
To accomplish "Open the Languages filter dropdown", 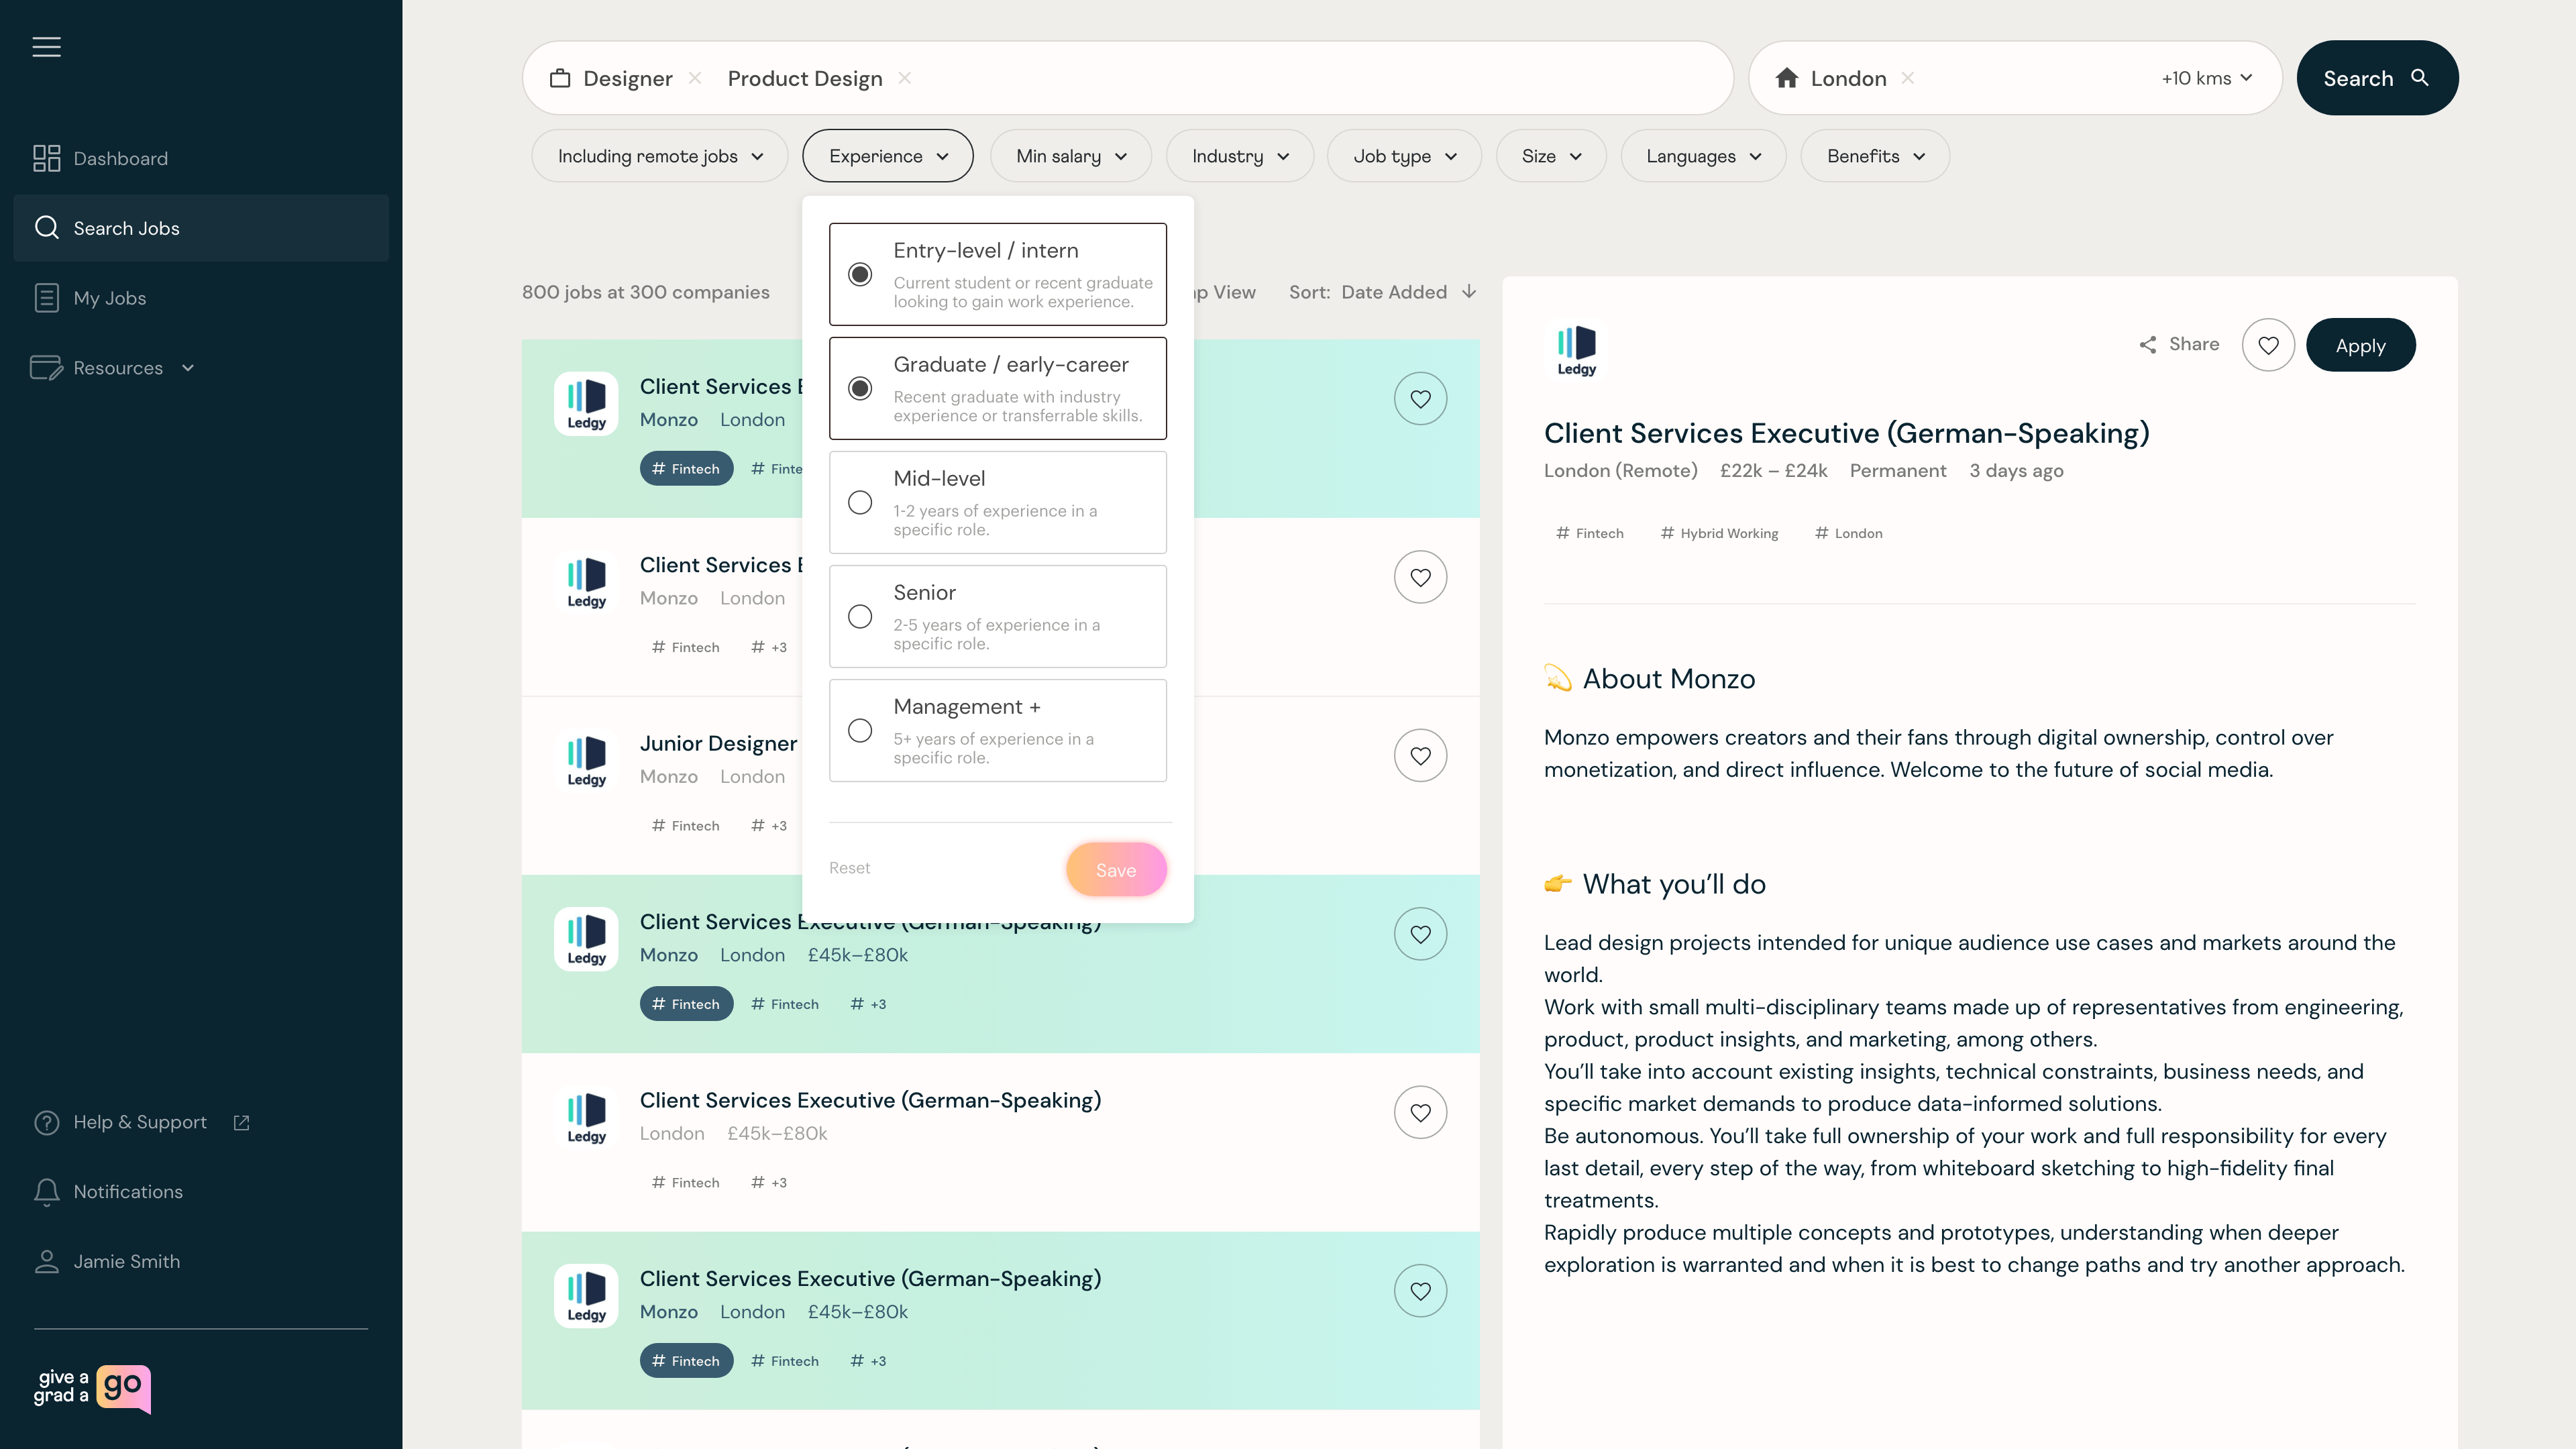I will tap(1703, 156).
